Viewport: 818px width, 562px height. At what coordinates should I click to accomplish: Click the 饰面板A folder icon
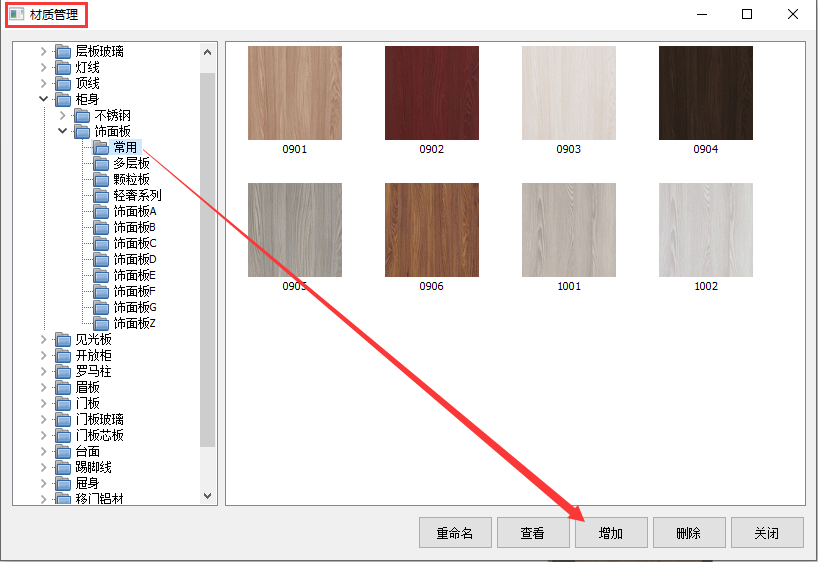(101, 212)
